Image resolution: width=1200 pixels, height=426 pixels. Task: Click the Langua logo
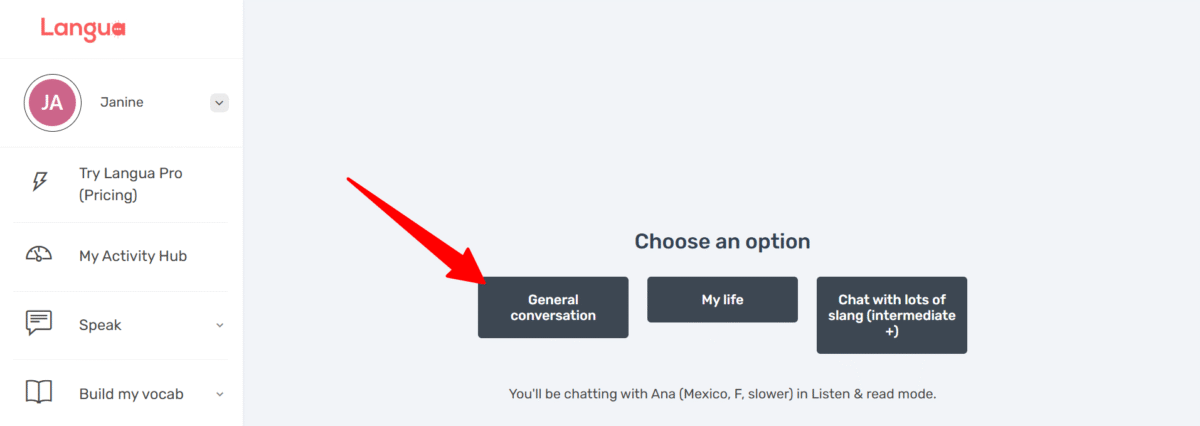click(83, 30)
